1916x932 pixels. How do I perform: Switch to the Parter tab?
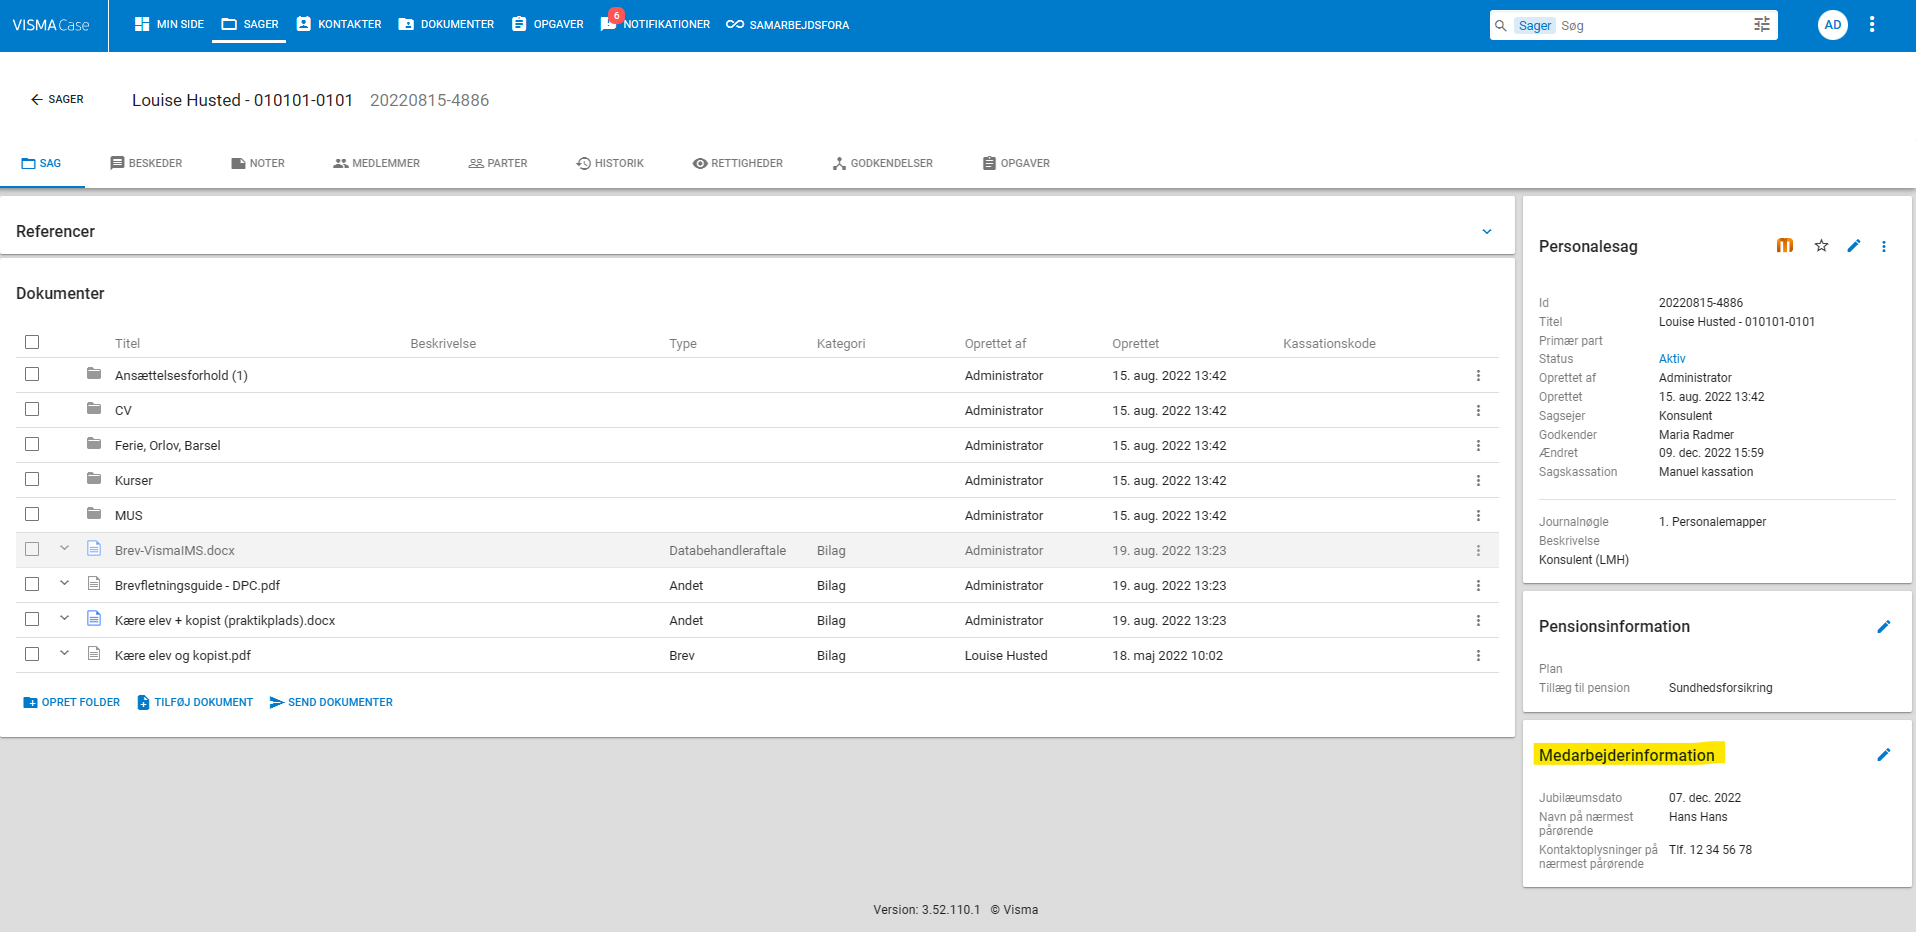tap(498, 163)
